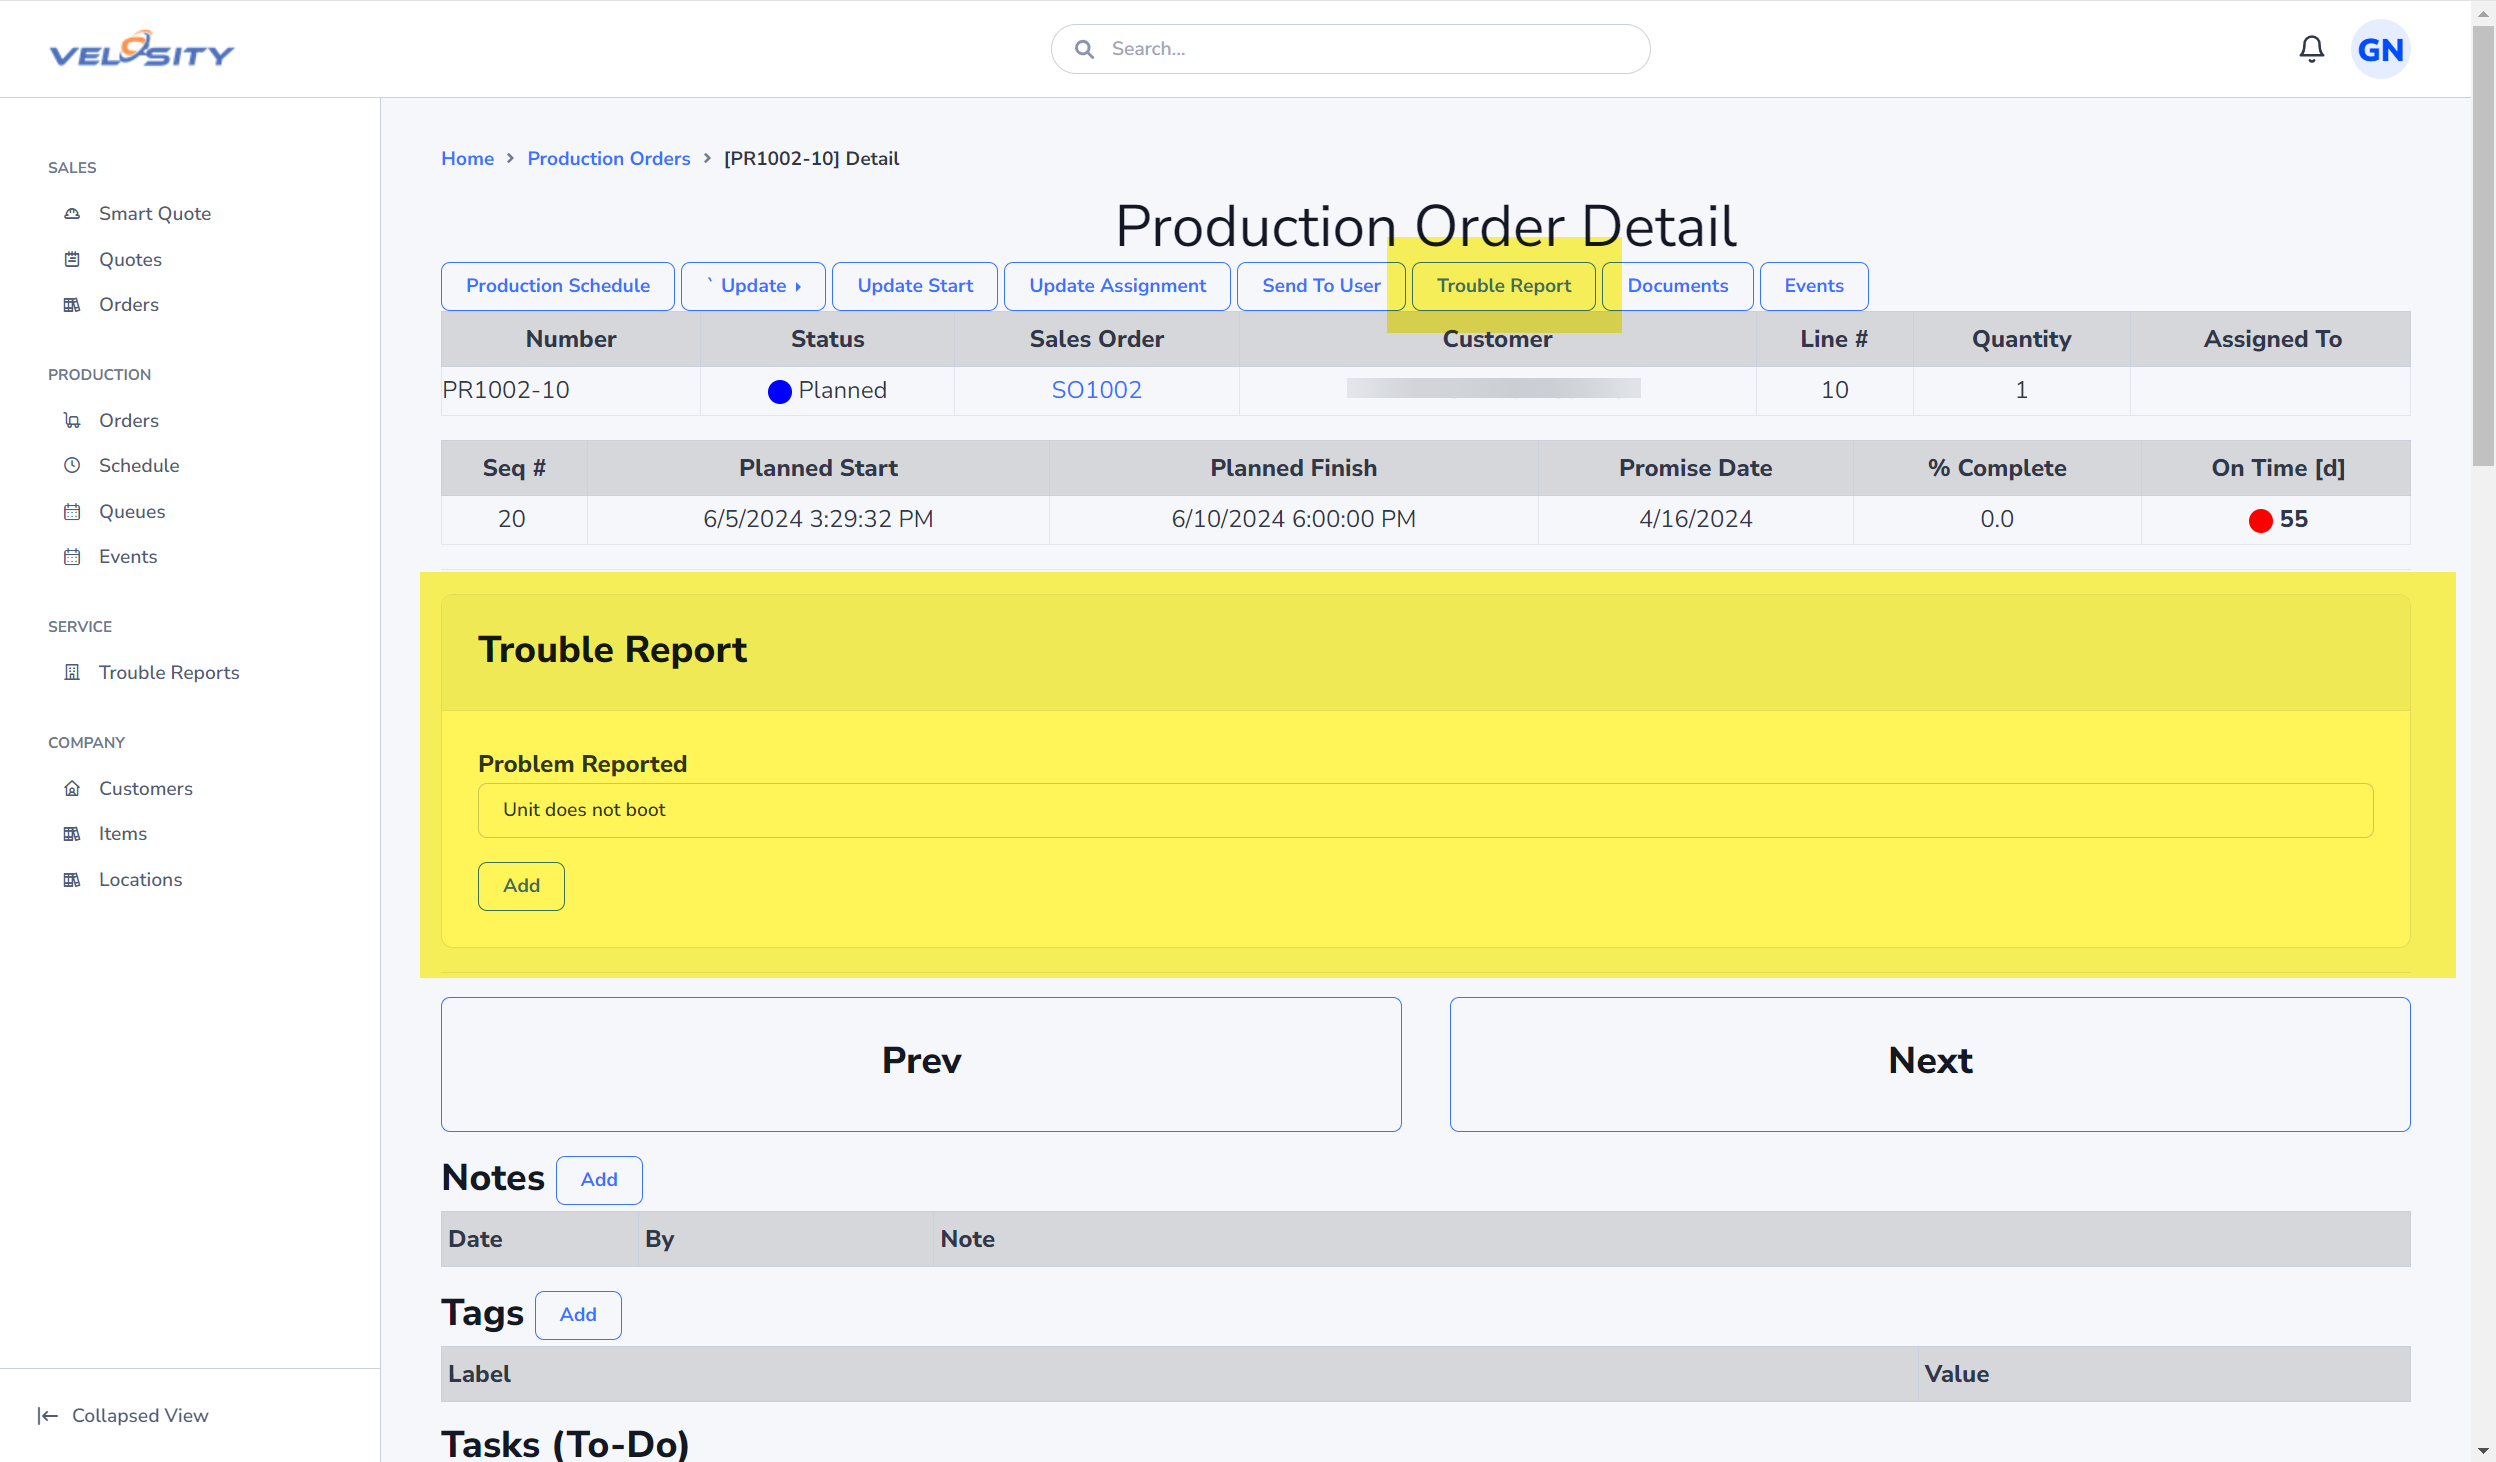This screenshot has width=2496, height=1462.
Task: Open Items in the sidebar
Action: (x=123, y=834)
